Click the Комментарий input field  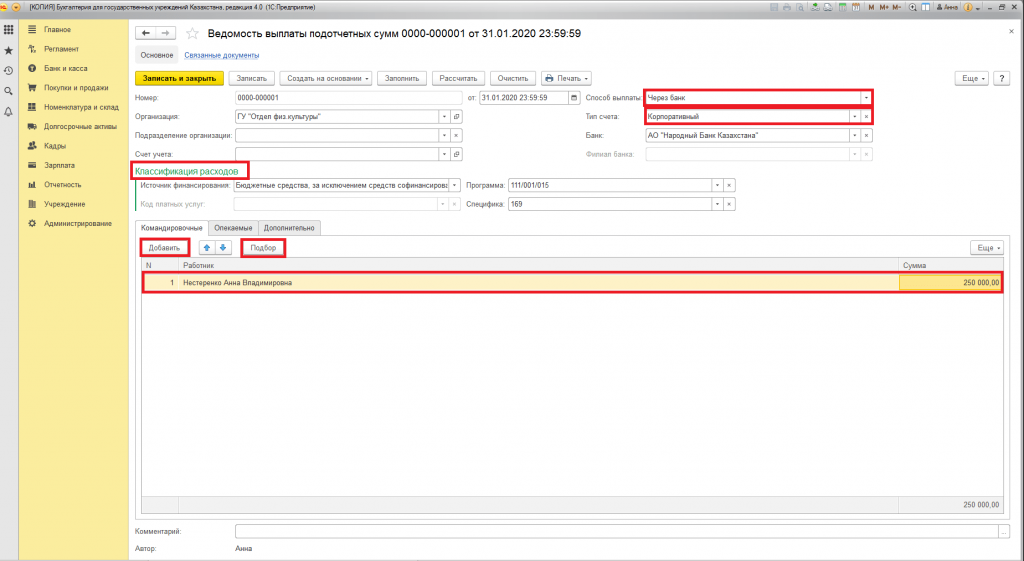click(x=615, y=531)
